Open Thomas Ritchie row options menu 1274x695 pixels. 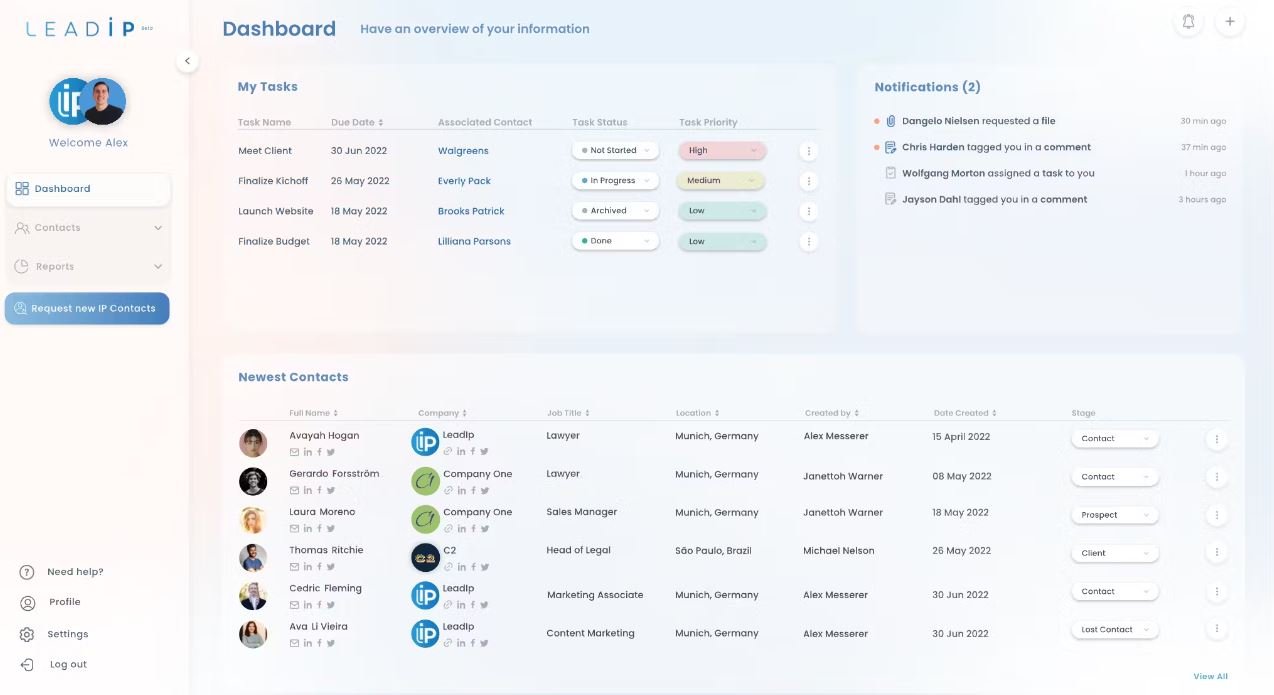click(1216, 553)
